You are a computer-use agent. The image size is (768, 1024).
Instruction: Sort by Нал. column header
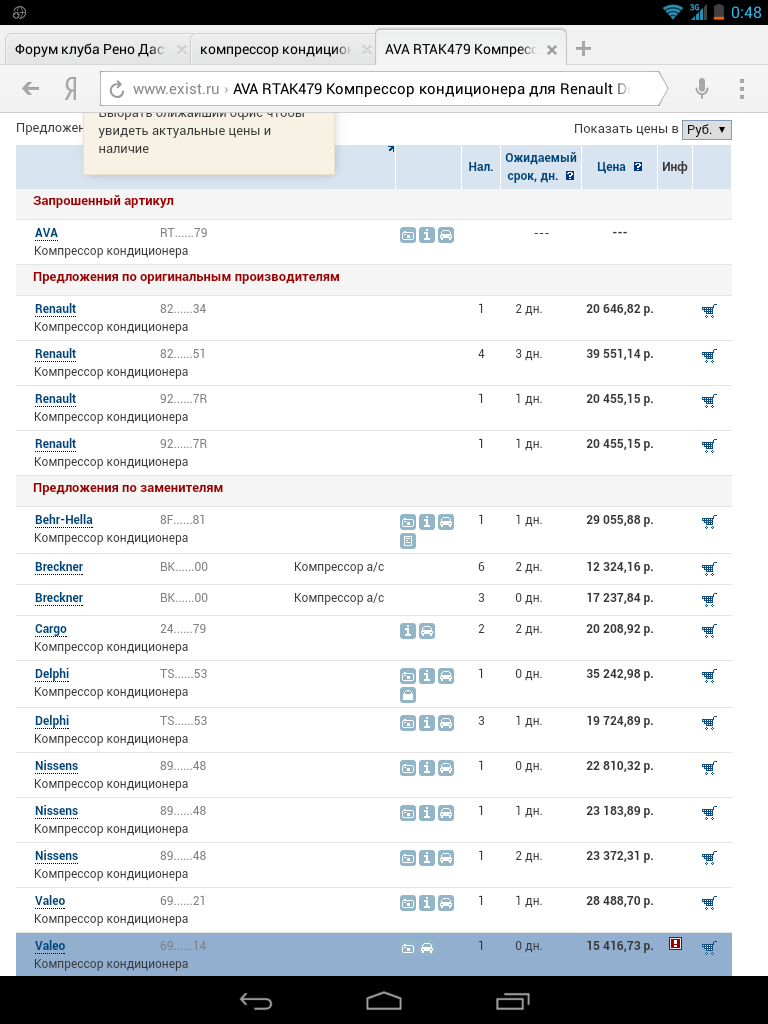(481, 167)
